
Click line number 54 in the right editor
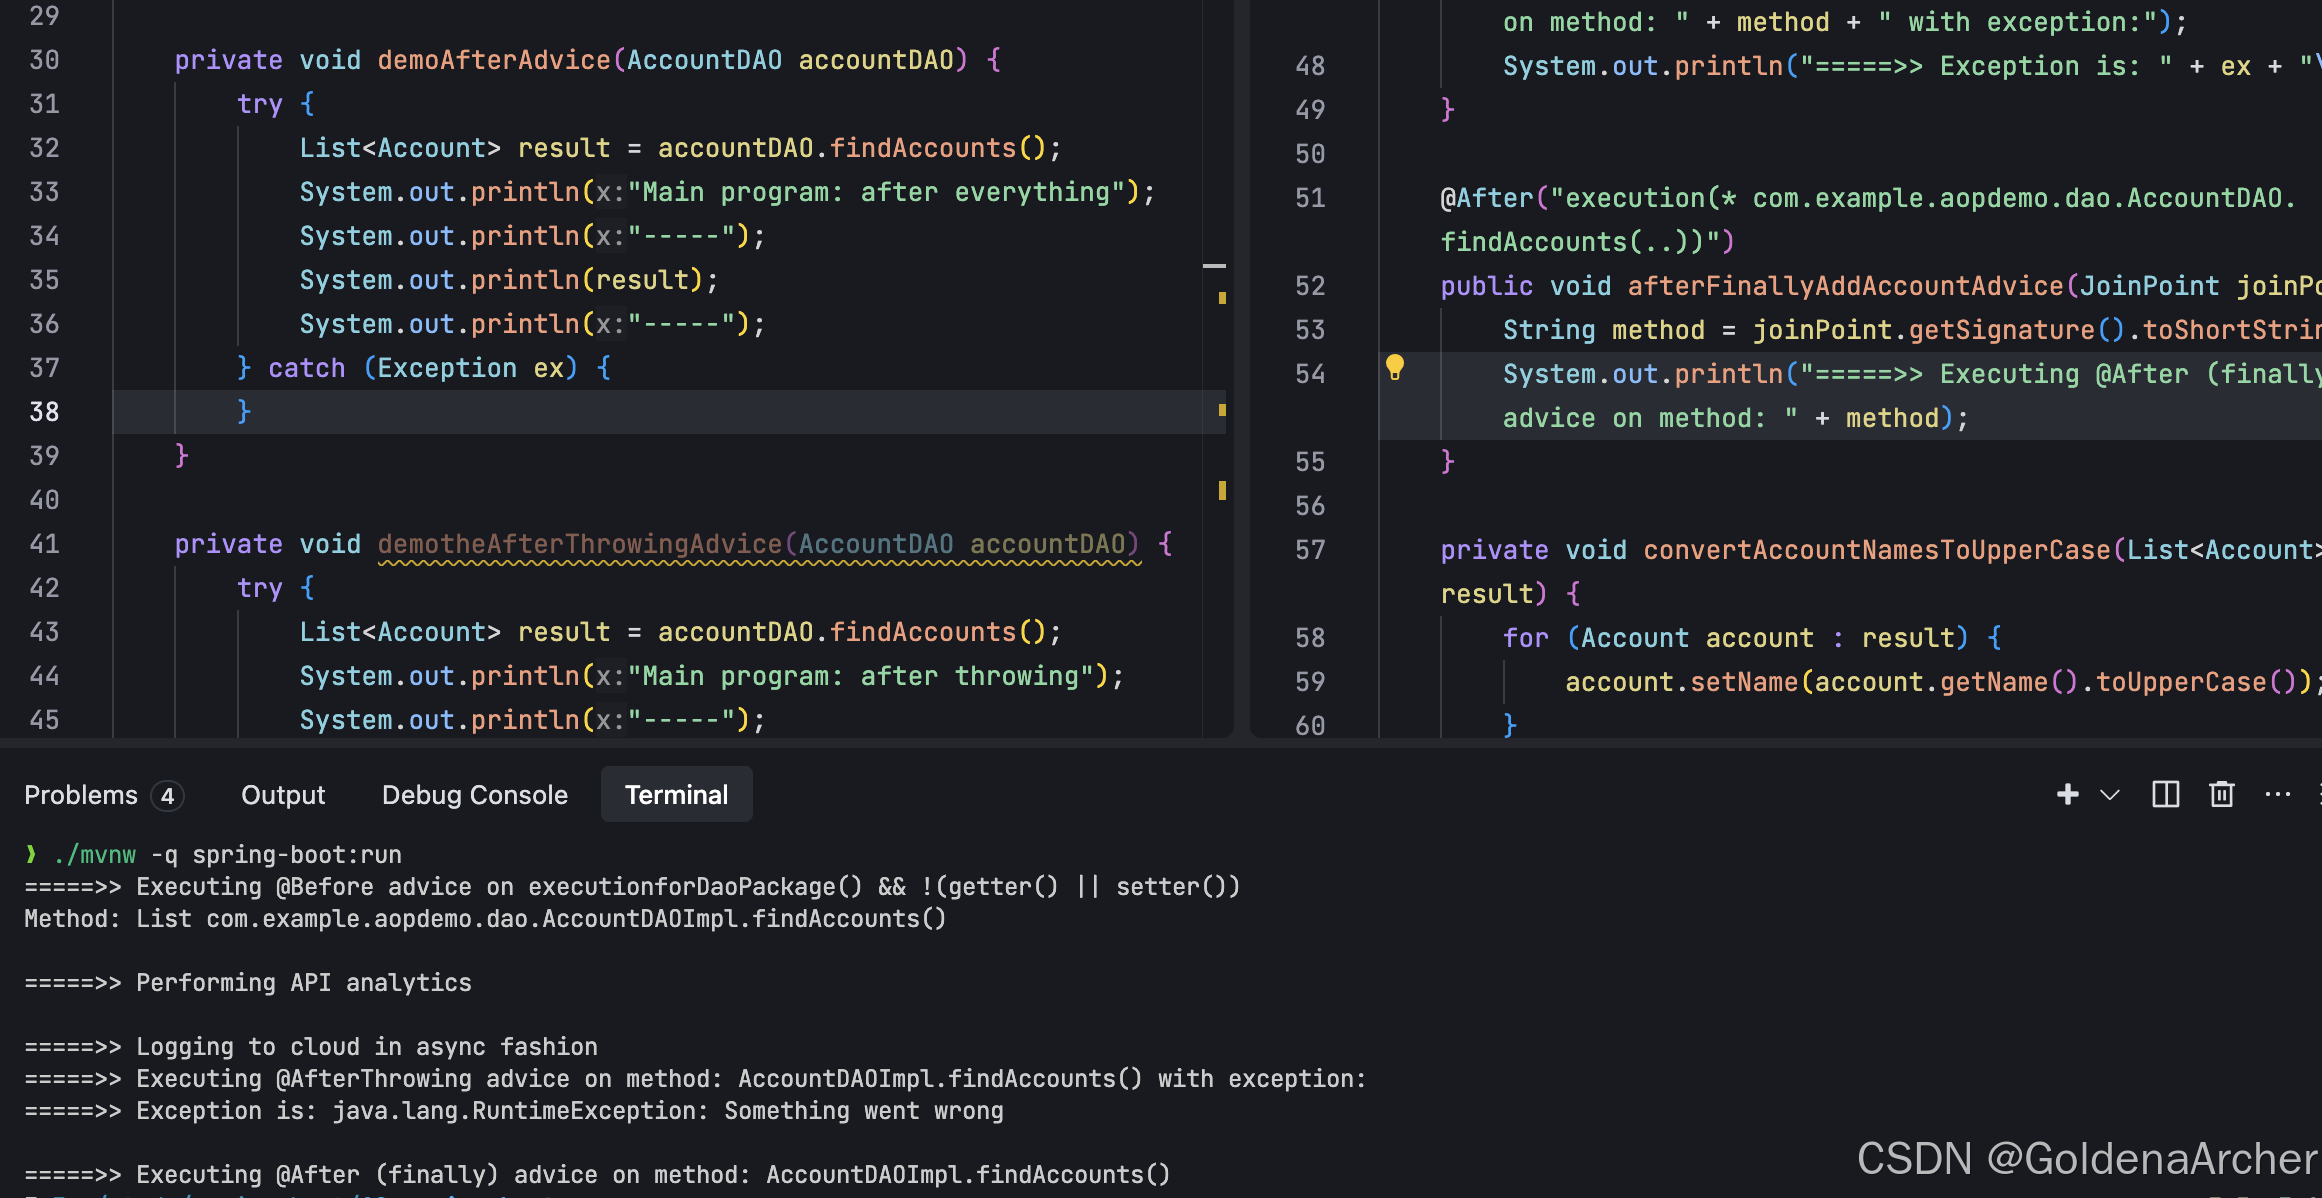pos(1309,374)
